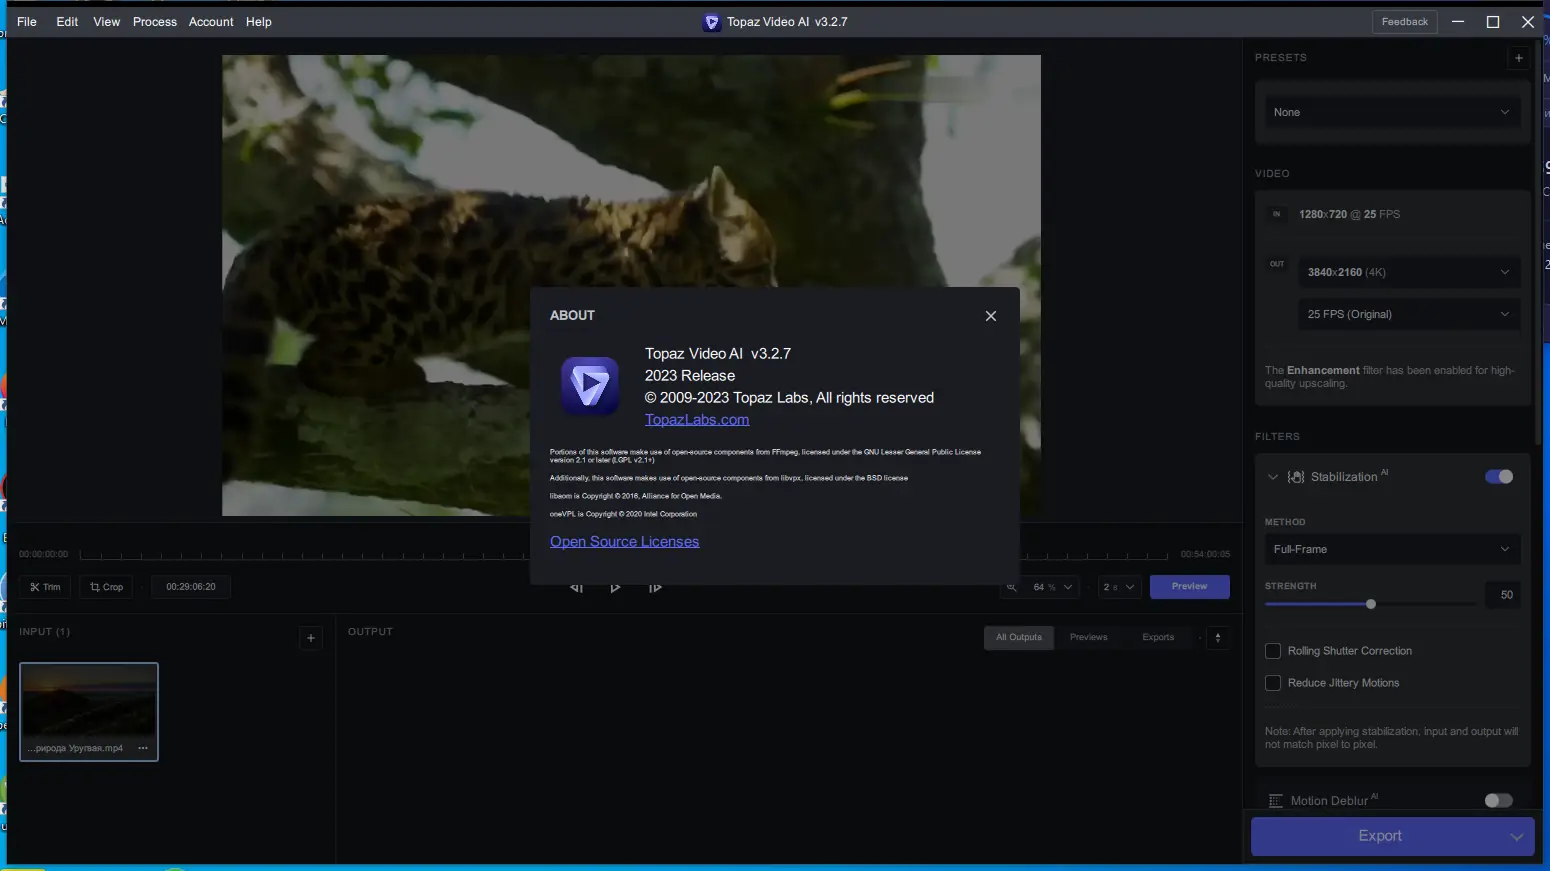The height and width of the screenshot is (871, 1550).
Task: Open the File menu
Action: (27, 22)
